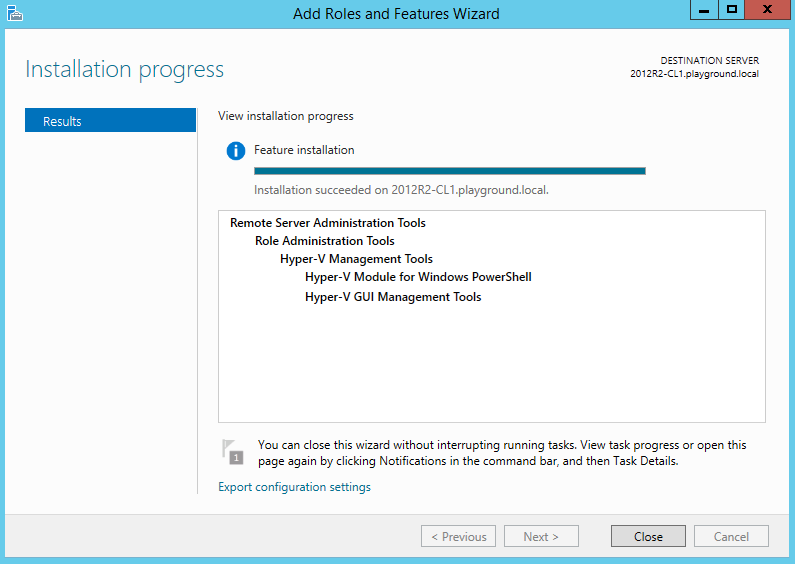
Task: Close the wizard with the X button
Action: pos(767,10)
